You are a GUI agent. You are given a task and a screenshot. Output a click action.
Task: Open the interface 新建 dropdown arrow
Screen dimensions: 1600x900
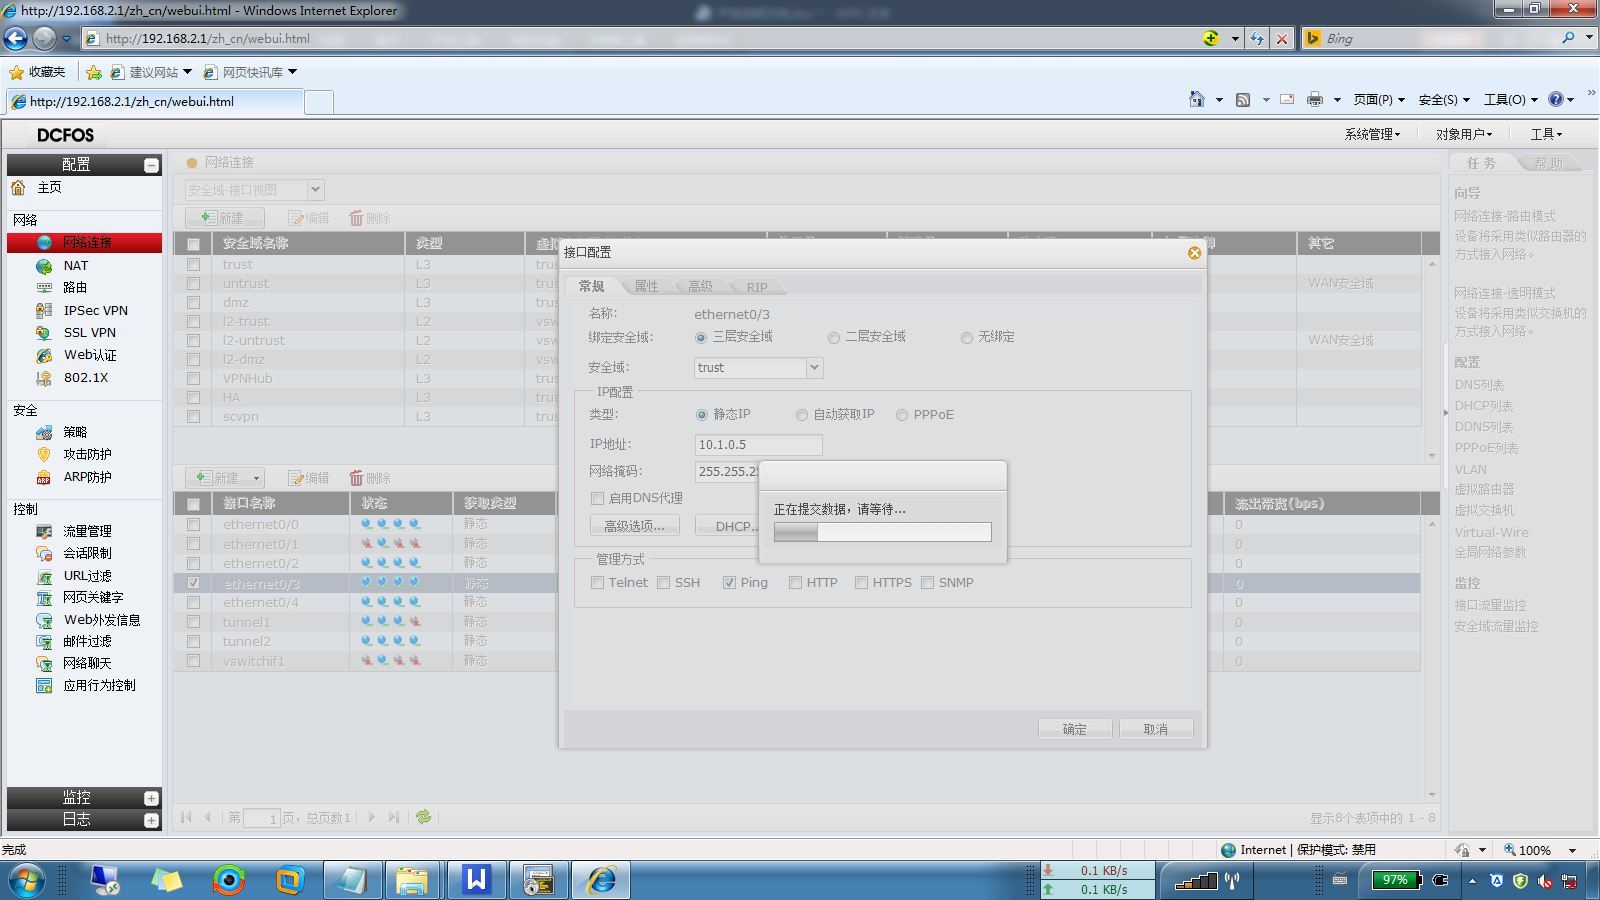[256, 479]
